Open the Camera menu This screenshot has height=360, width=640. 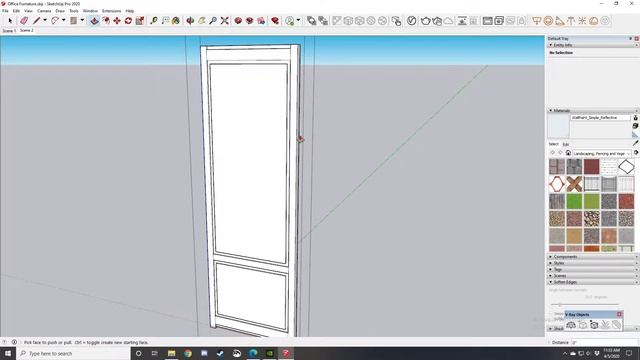[x=44, y=11]
